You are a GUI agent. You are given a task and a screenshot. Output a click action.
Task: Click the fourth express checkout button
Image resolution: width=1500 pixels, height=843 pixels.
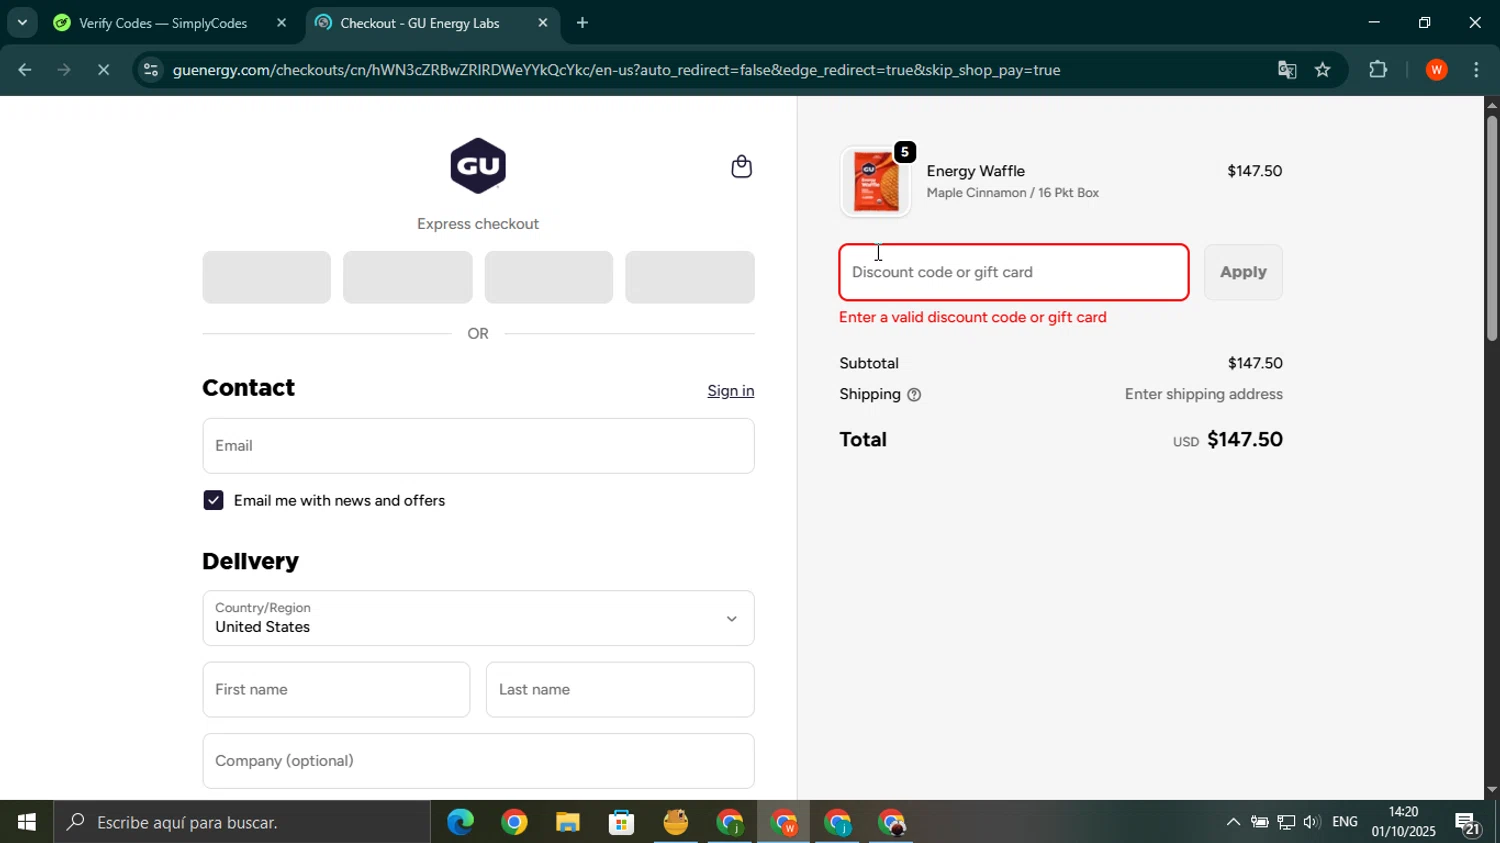[690, 277]
